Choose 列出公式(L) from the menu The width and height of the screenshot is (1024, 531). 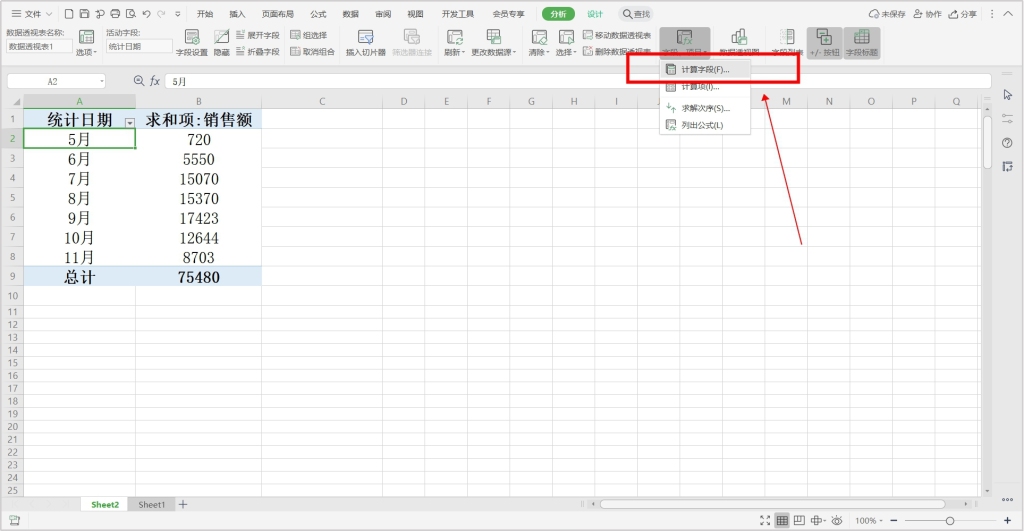pos(705,125)
